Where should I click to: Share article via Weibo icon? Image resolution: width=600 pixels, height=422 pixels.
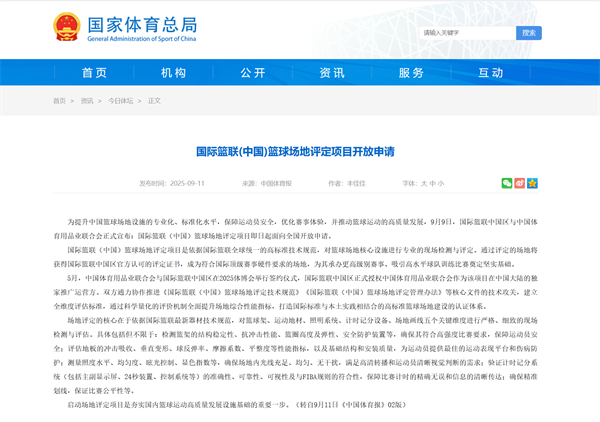[520, 184]
